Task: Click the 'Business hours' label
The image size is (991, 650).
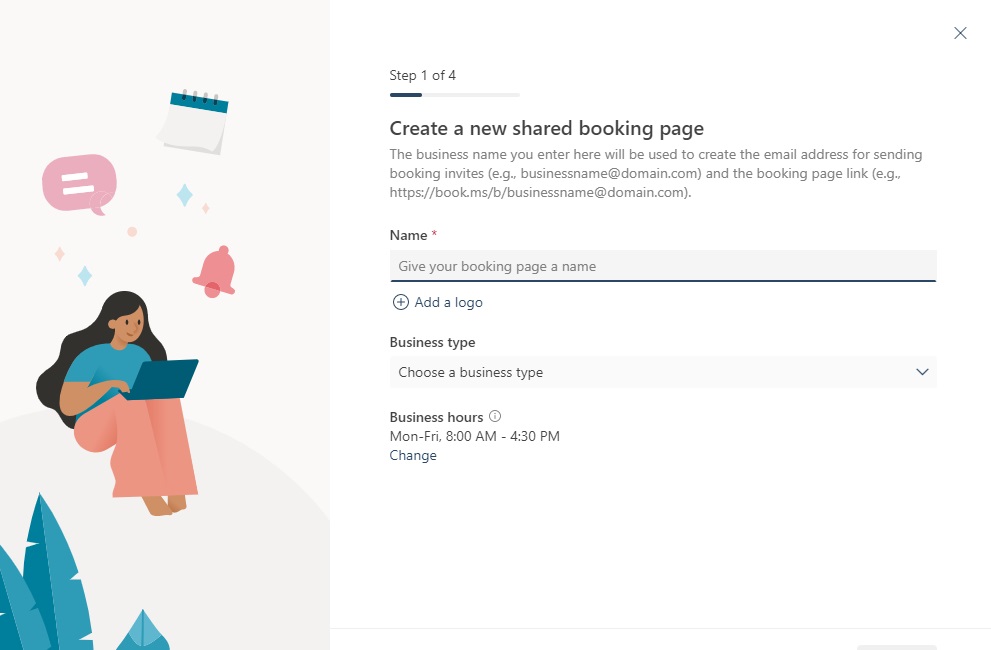Action: [436, 417]
